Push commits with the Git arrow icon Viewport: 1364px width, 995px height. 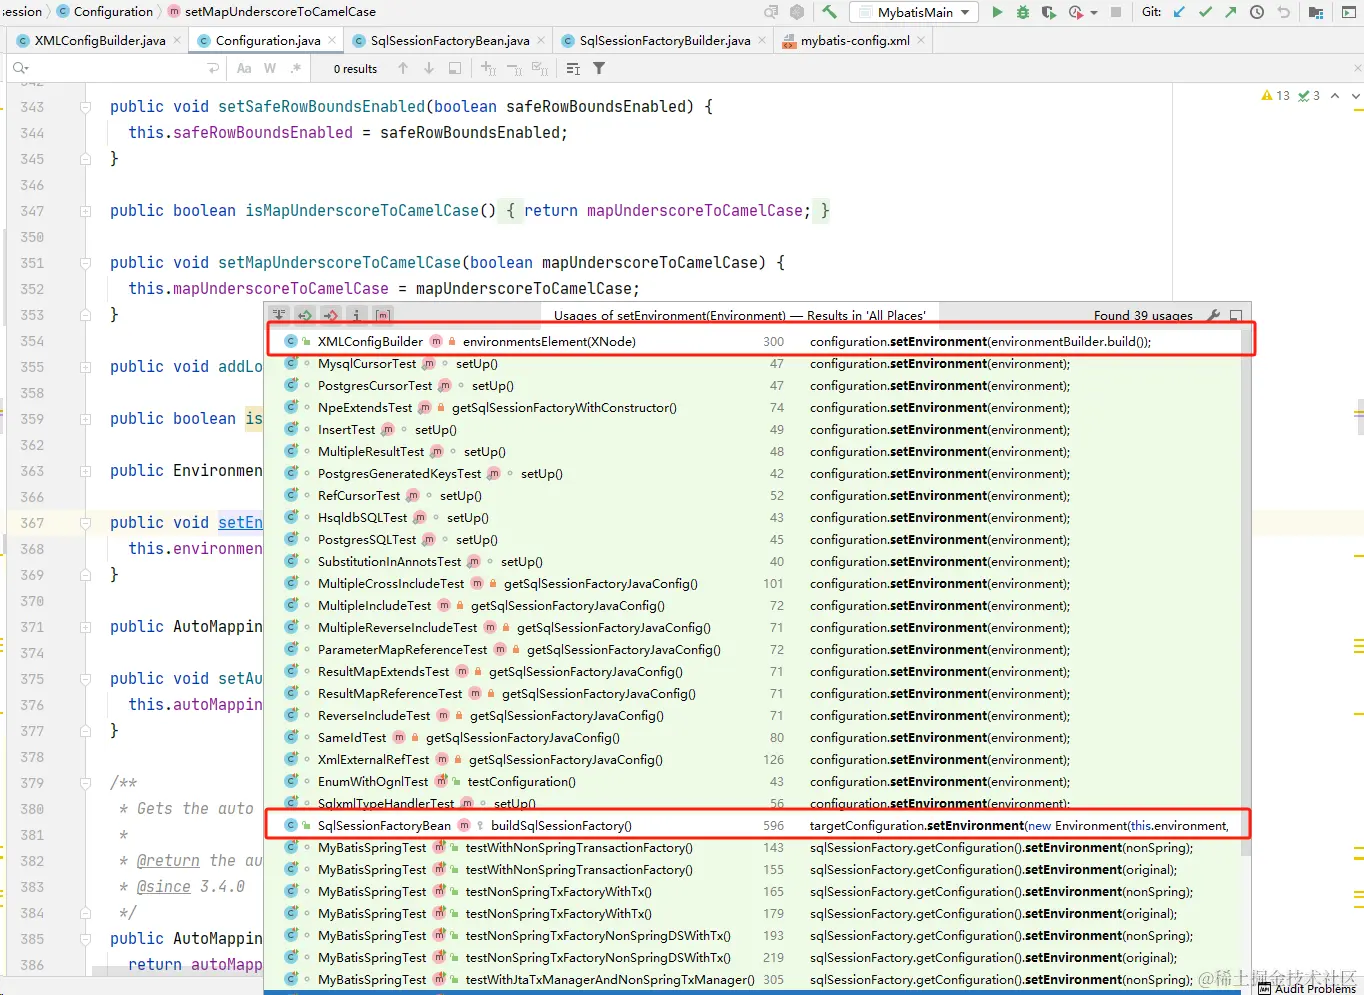[x=1231, y=12]
